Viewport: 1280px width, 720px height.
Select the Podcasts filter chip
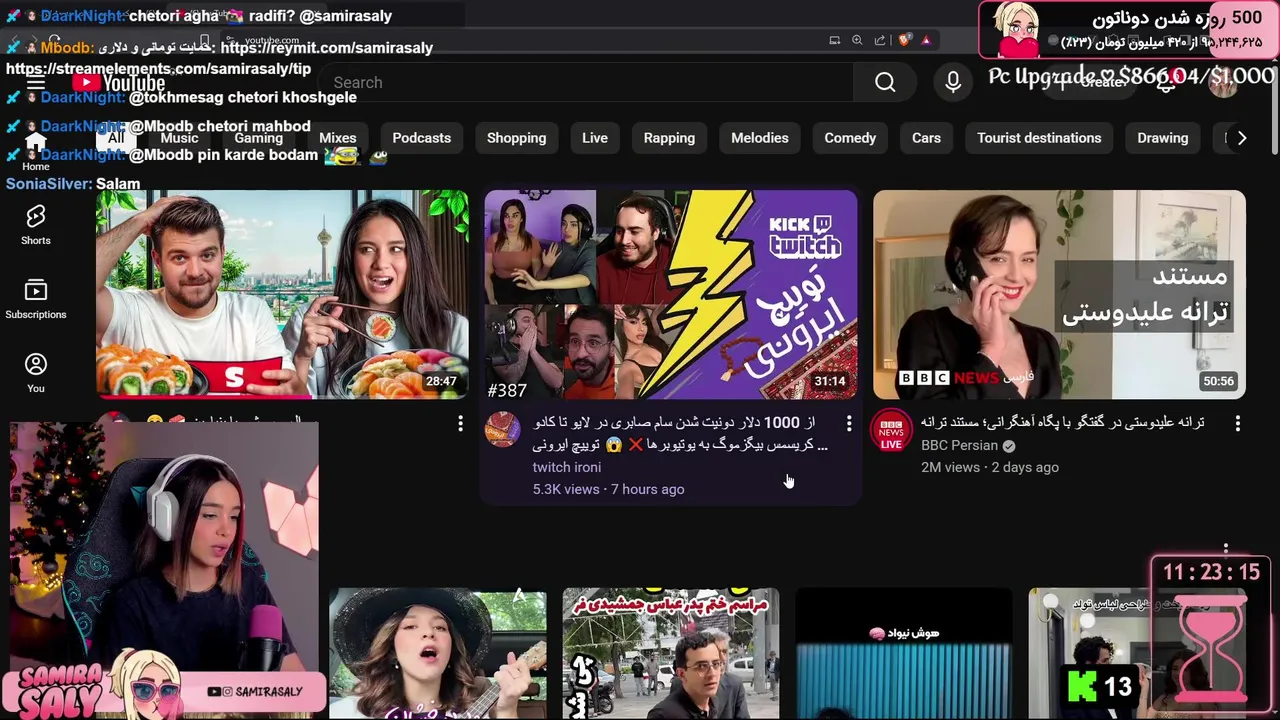(x=421, y=138)
